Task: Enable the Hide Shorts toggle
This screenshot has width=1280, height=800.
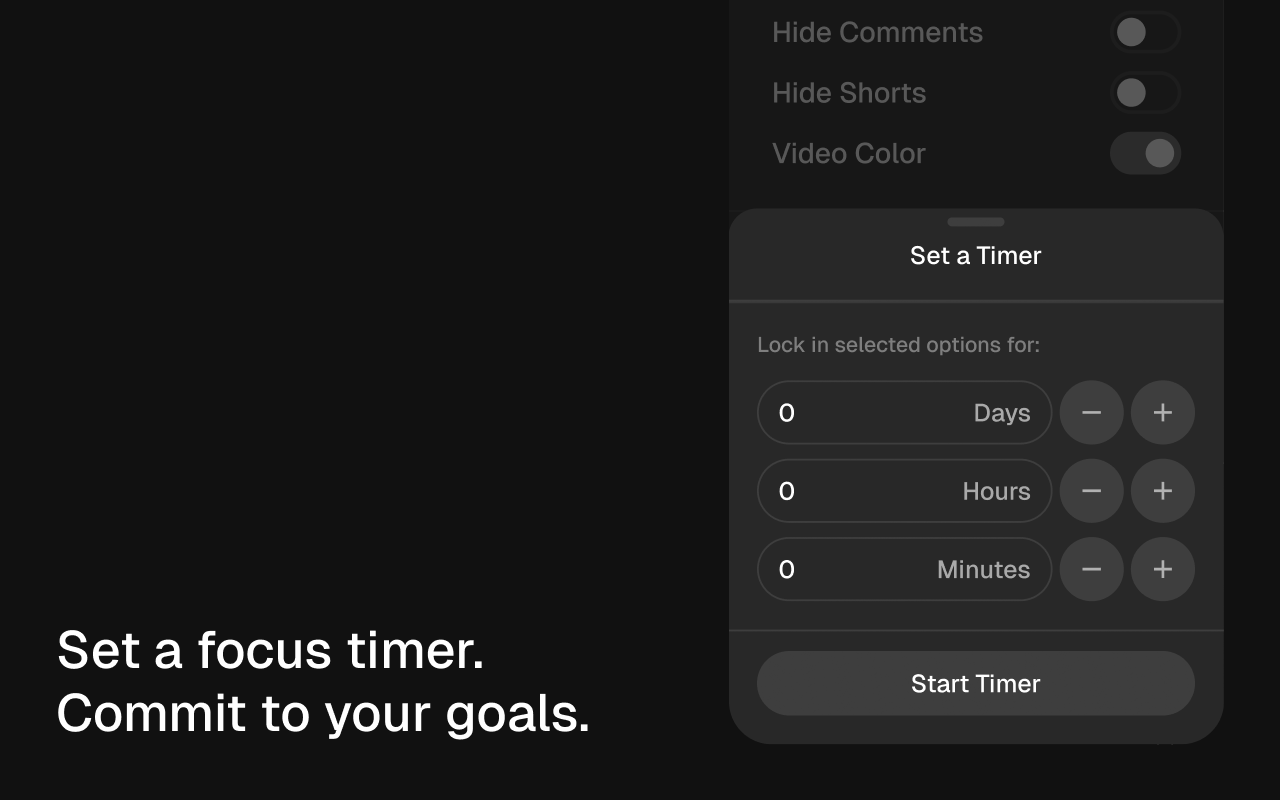Action: [x=1145, y=93]
